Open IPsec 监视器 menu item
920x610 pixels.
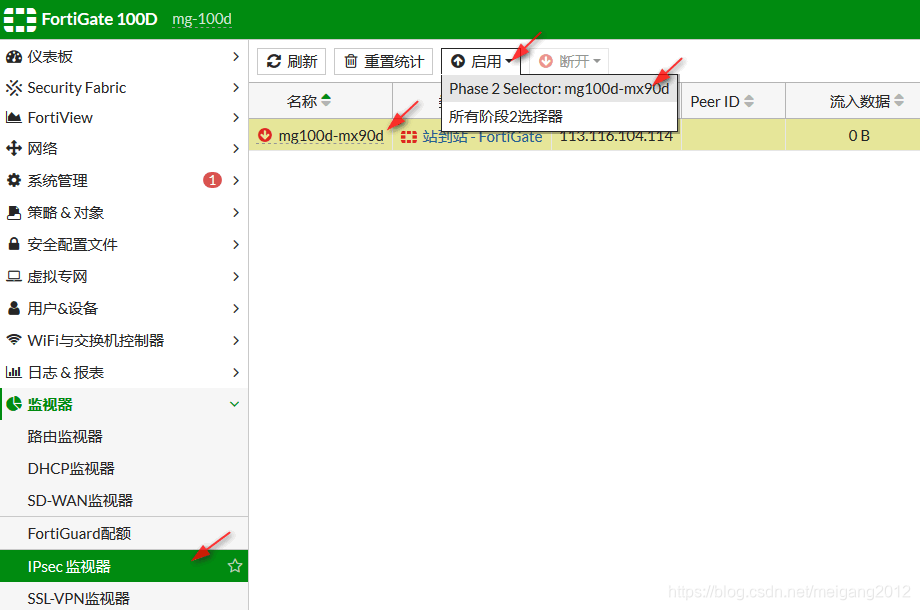click(124, 566)
